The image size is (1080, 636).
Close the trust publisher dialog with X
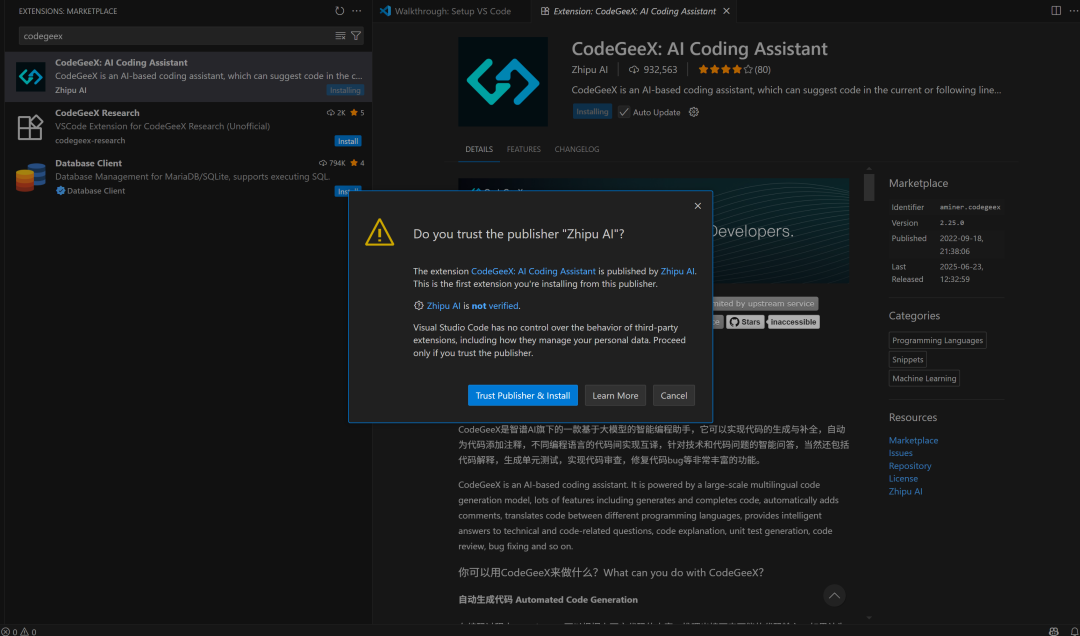coord(698,206)
